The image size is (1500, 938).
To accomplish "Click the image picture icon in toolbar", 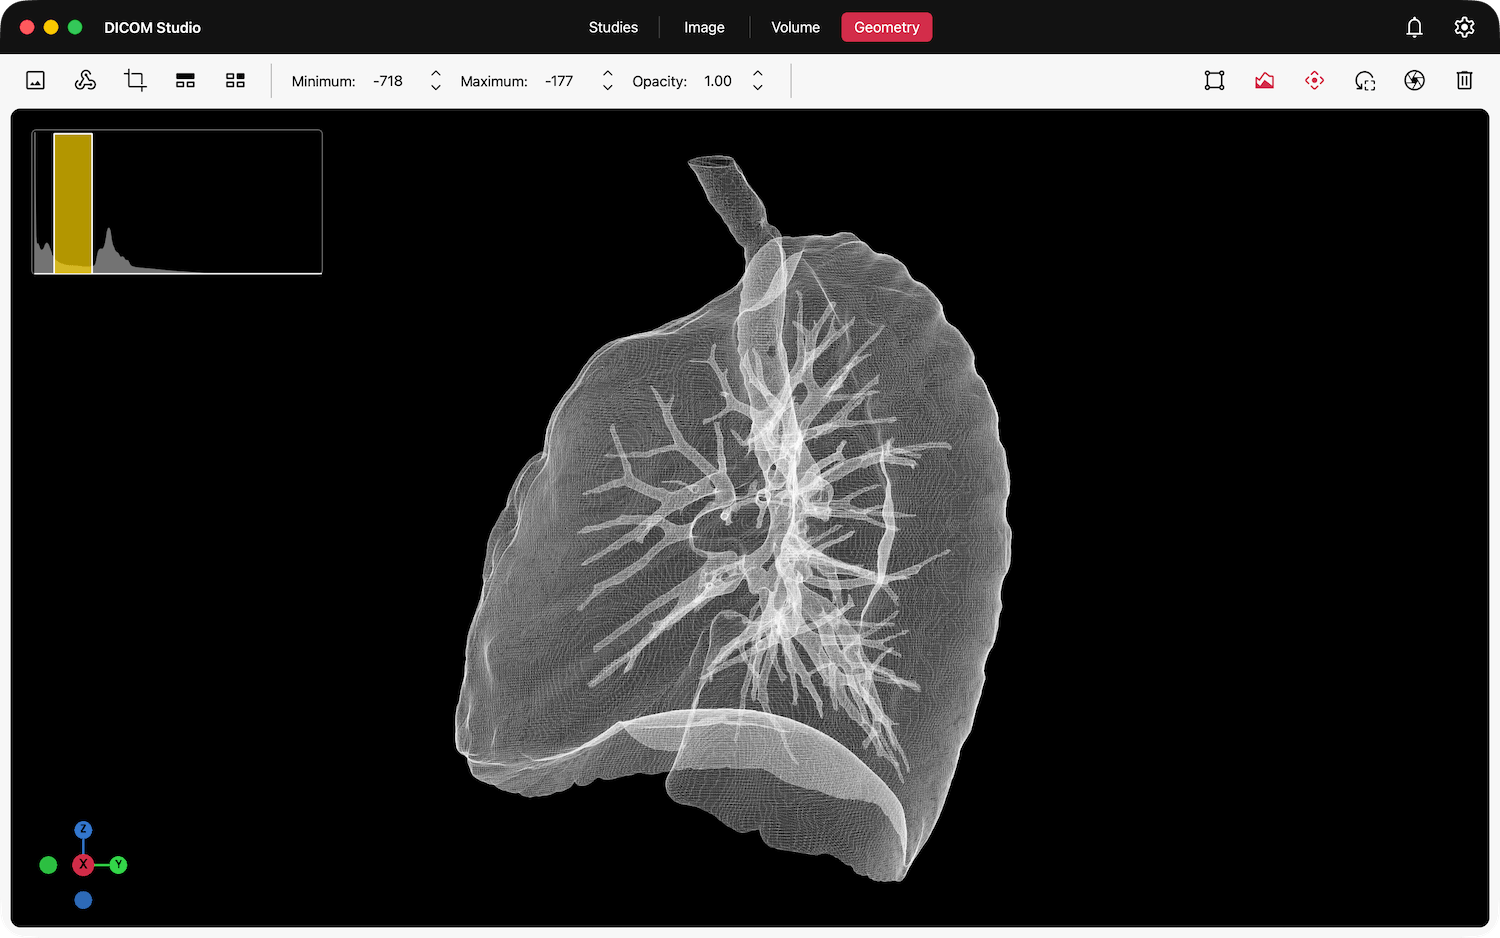I will click(x=35, y=81).
